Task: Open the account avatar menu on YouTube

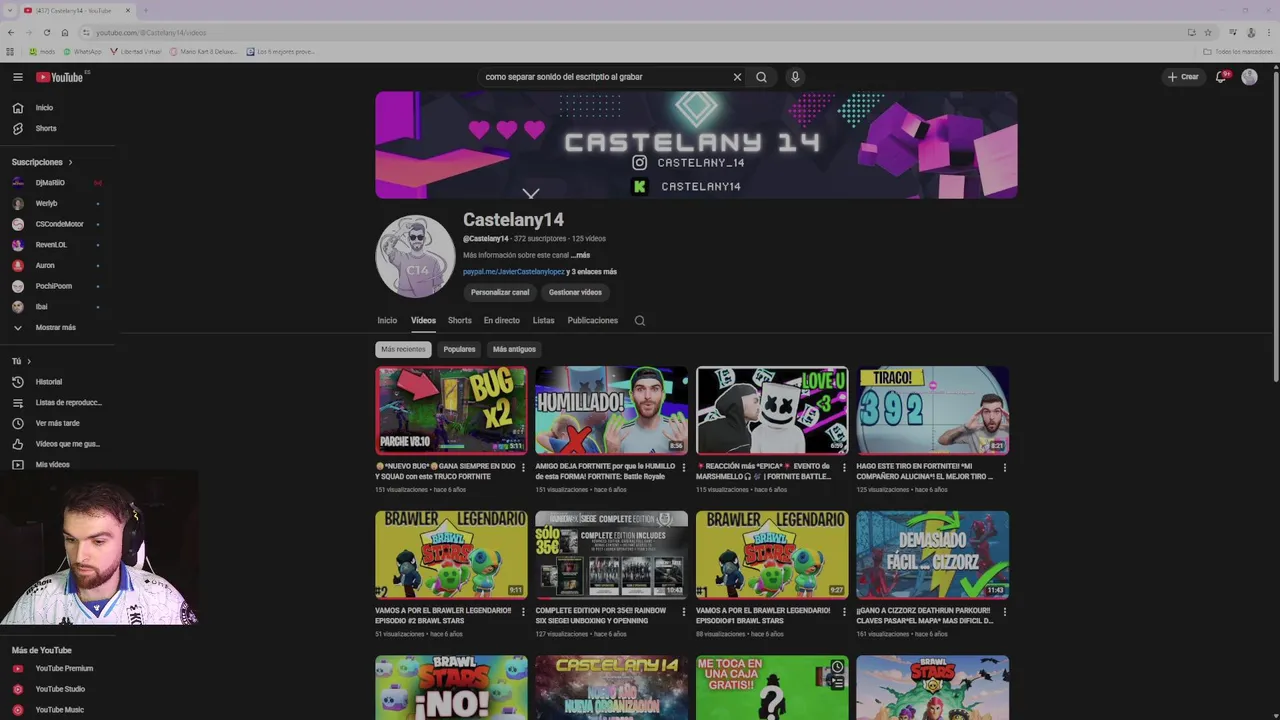Action: tap(1249, 77)
